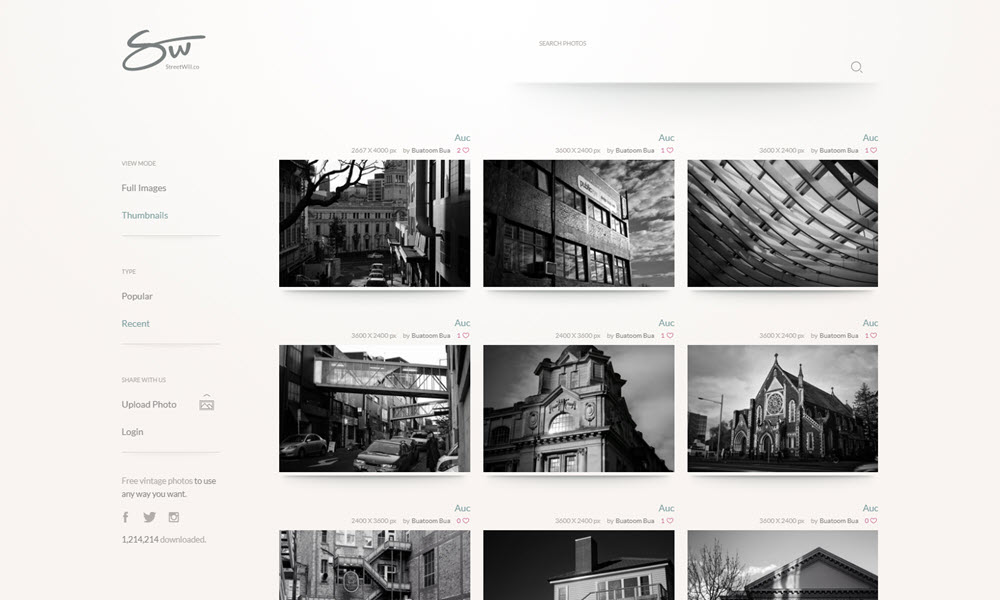The width and height of the screenshot is (1000, 600).
Task: Open the Login link
Action: 132,432
